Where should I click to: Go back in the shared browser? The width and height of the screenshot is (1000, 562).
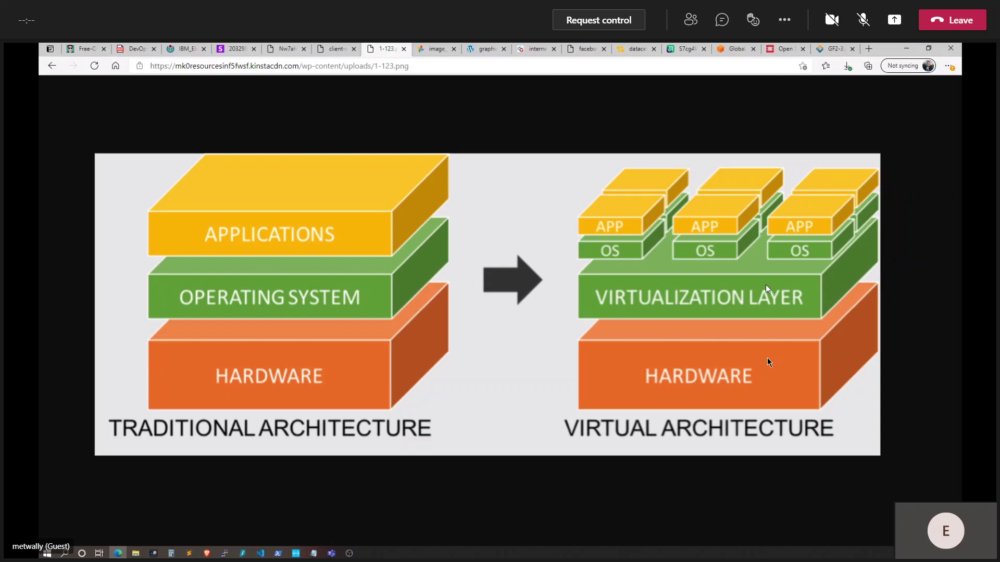pos(52,66)
